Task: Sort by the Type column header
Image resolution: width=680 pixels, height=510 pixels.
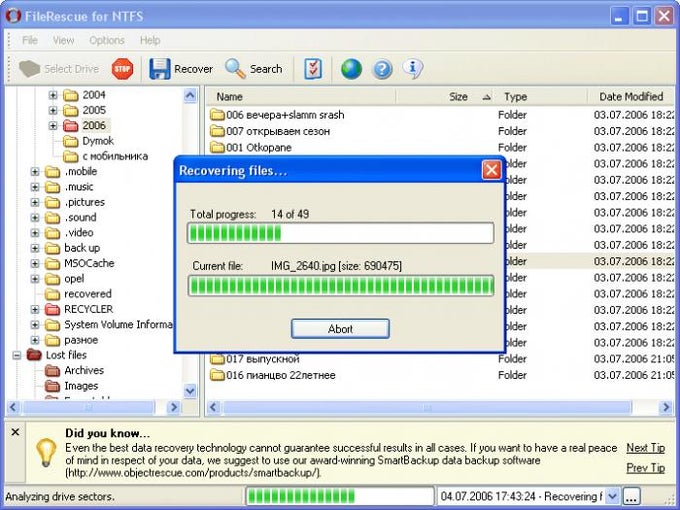Action: pos(540,97)
